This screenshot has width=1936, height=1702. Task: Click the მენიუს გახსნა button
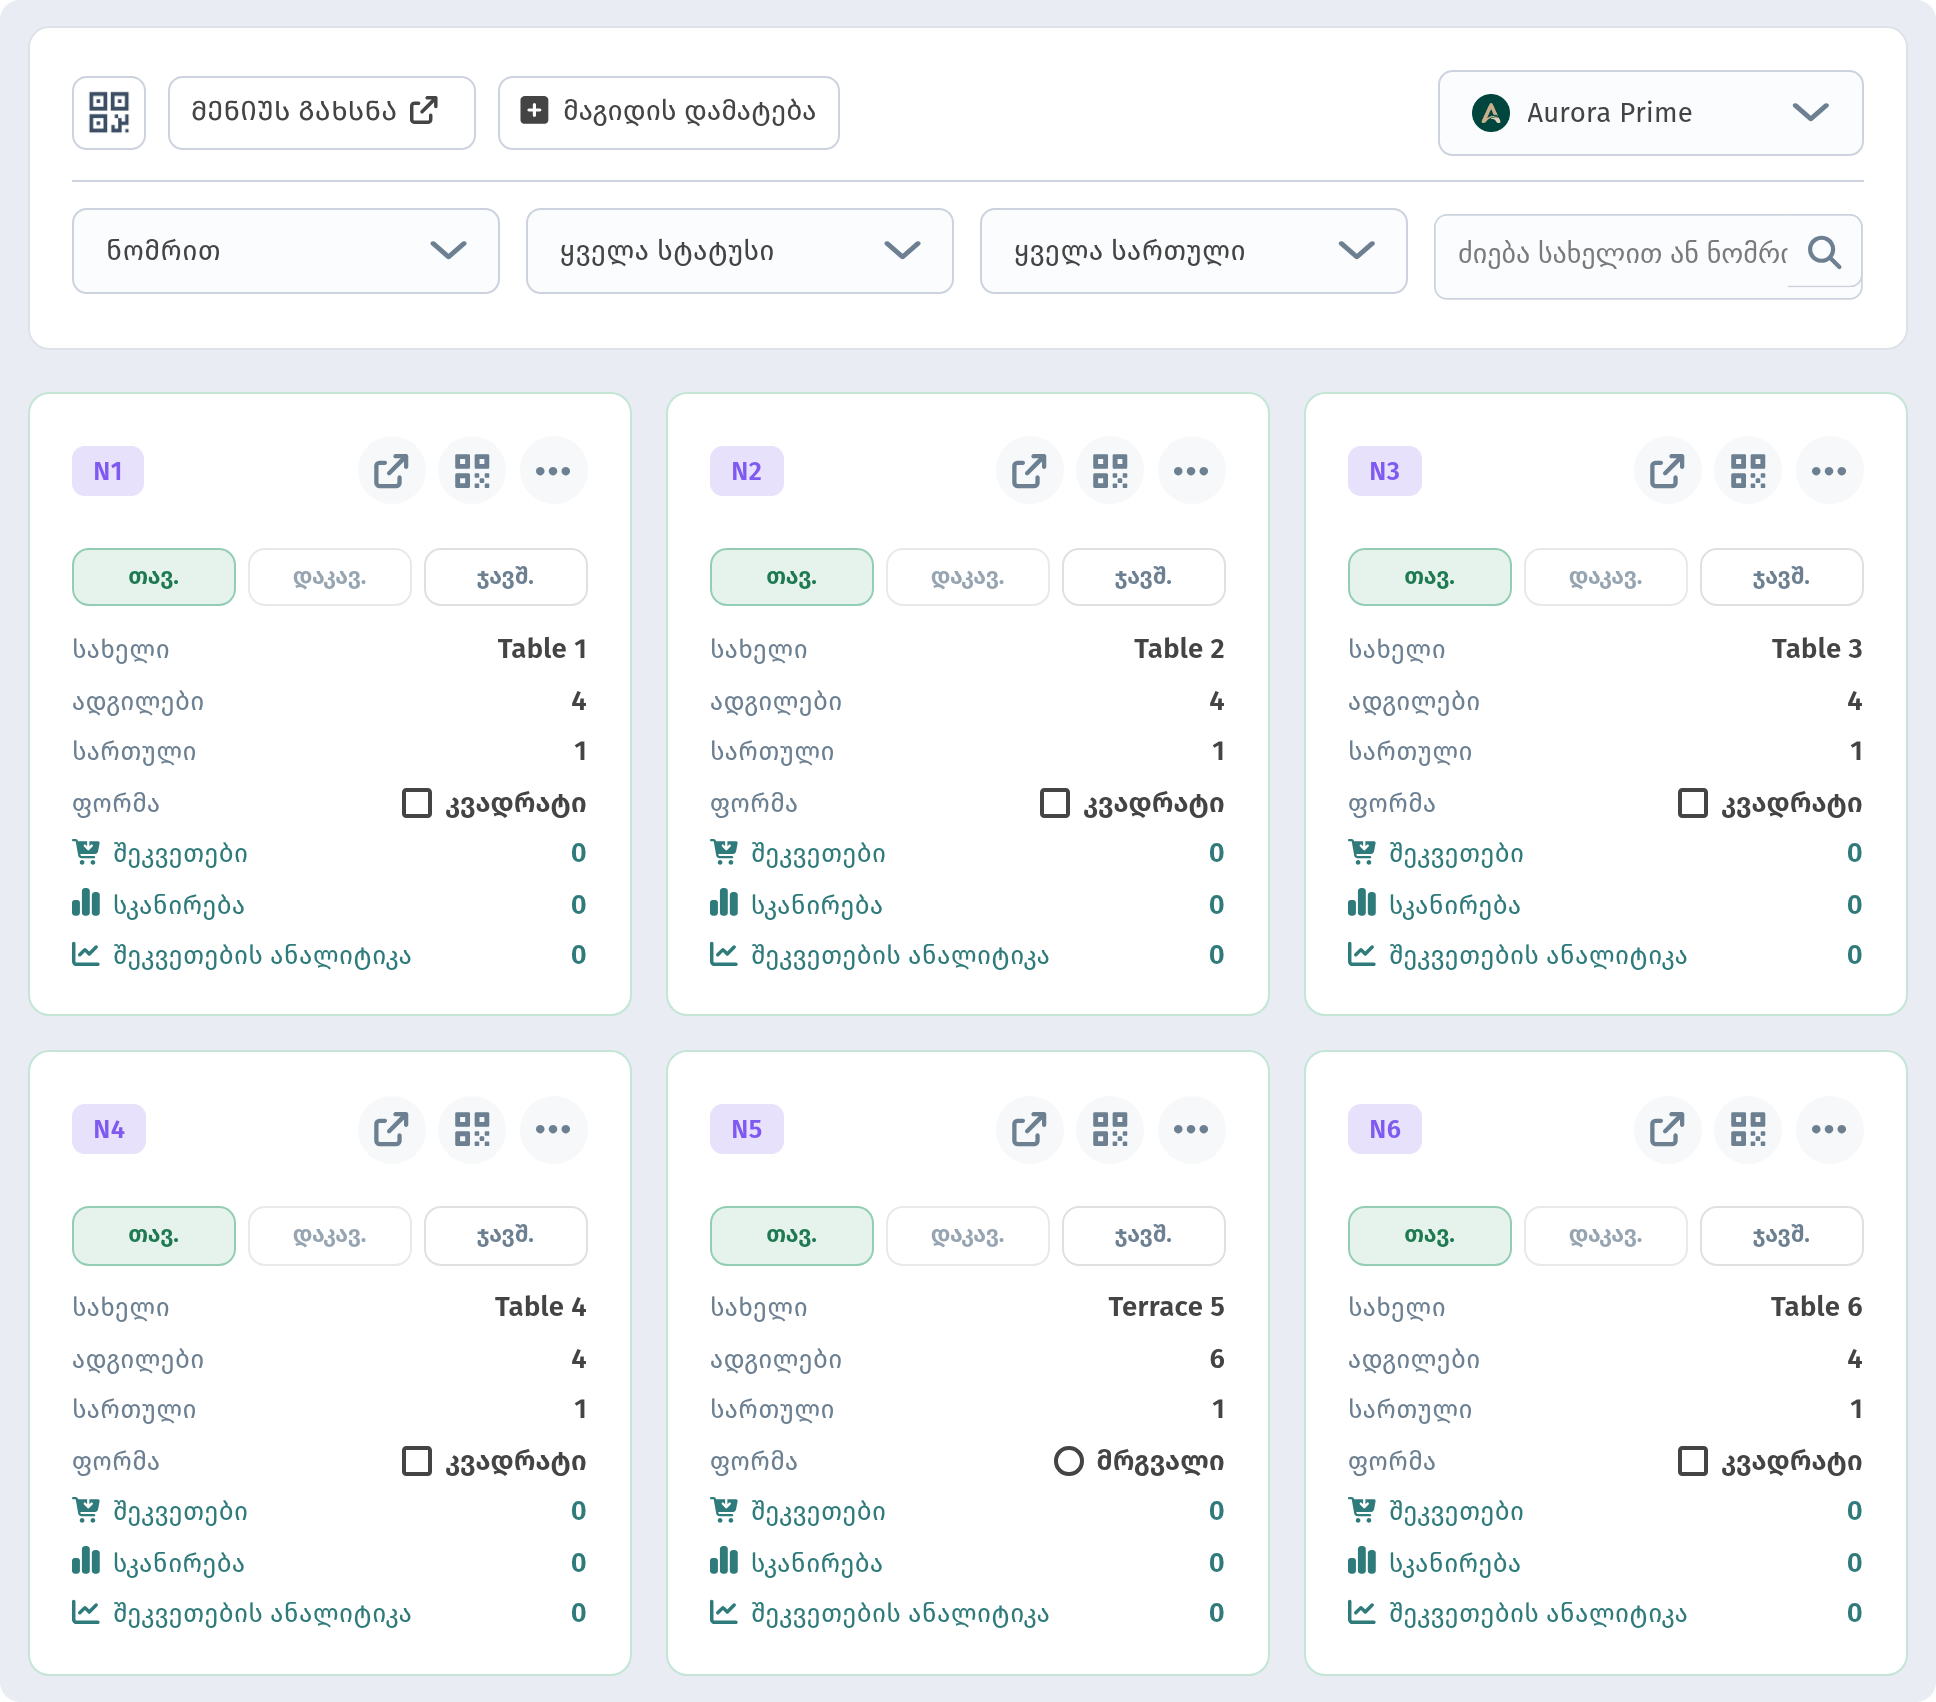tap(322, 113)
